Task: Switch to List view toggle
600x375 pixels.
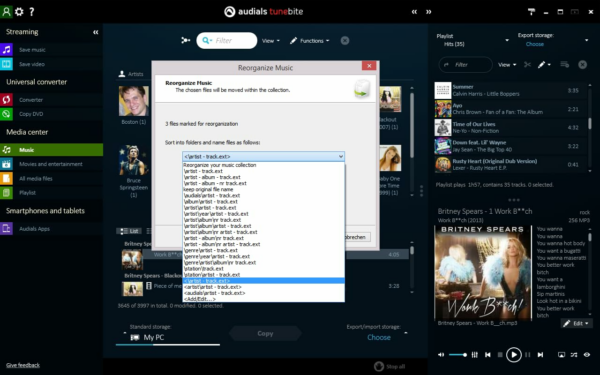Action: pos(129,231)
